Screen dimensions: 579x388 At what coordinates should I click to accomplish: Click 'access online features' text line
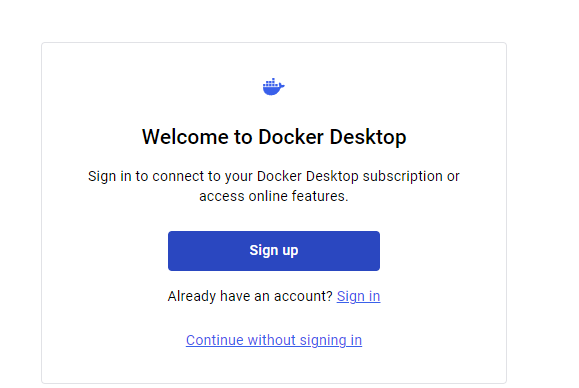pyautogui.click(x=274, y=196)
